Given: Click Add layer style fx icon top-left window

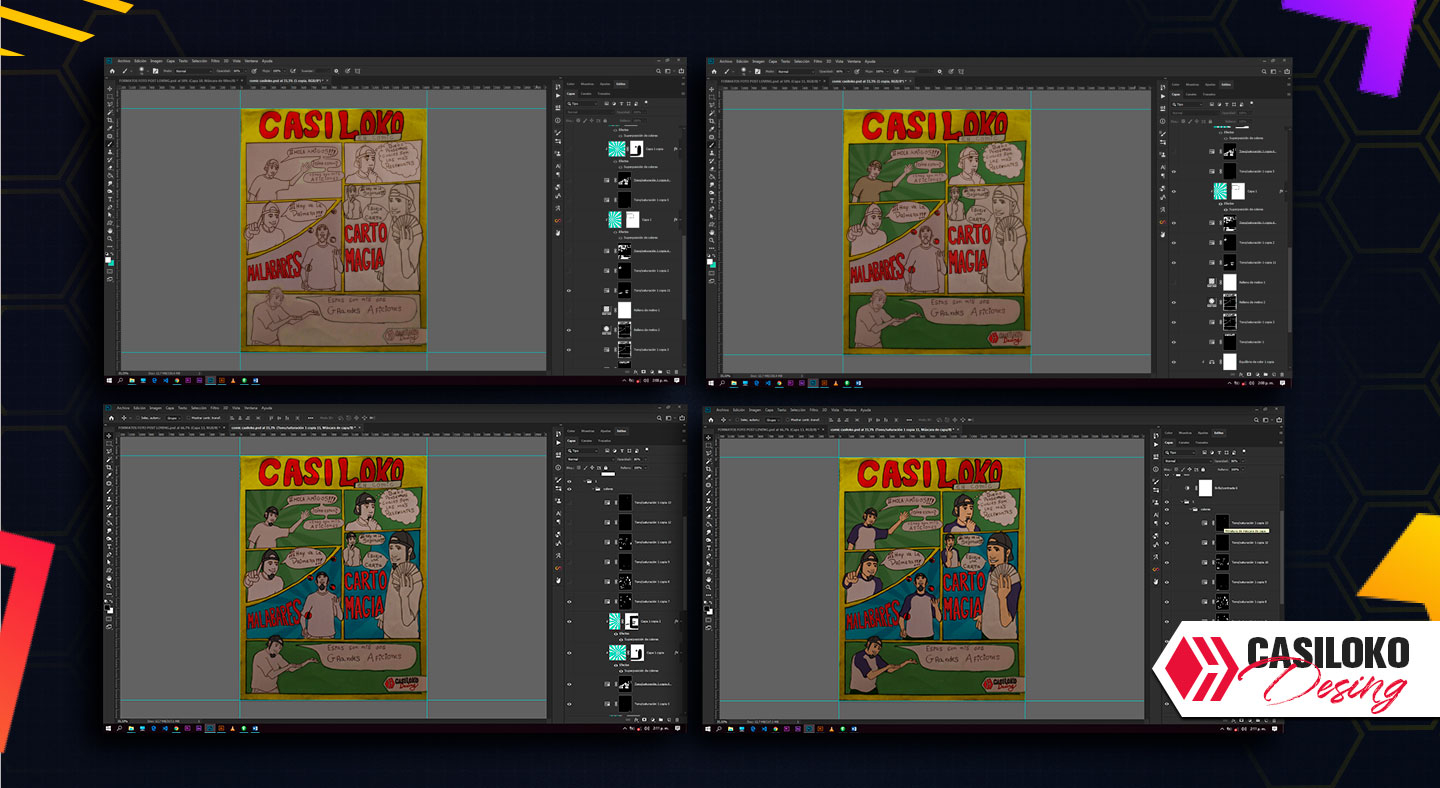Looking at the screenshot, I should click(635, 371).
